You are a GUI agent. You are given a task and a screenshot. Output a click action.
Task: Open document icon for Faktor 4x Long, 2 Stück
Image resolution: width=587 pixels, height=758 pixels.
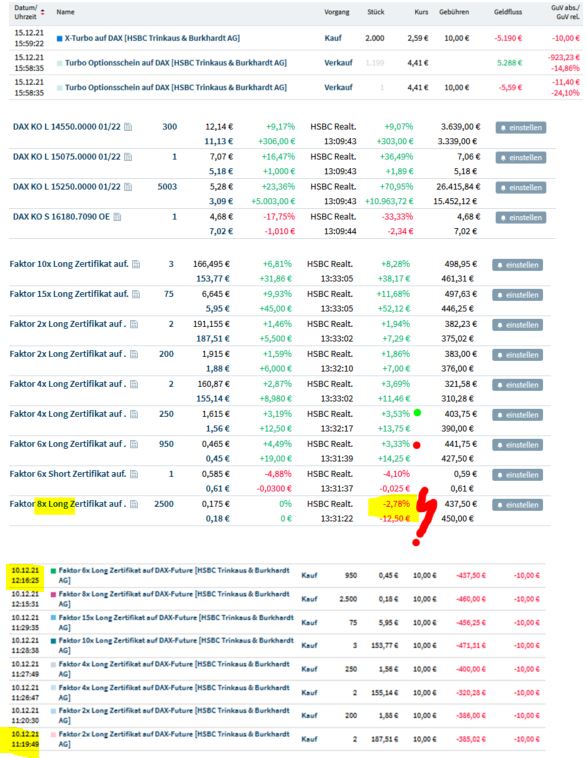134,384
